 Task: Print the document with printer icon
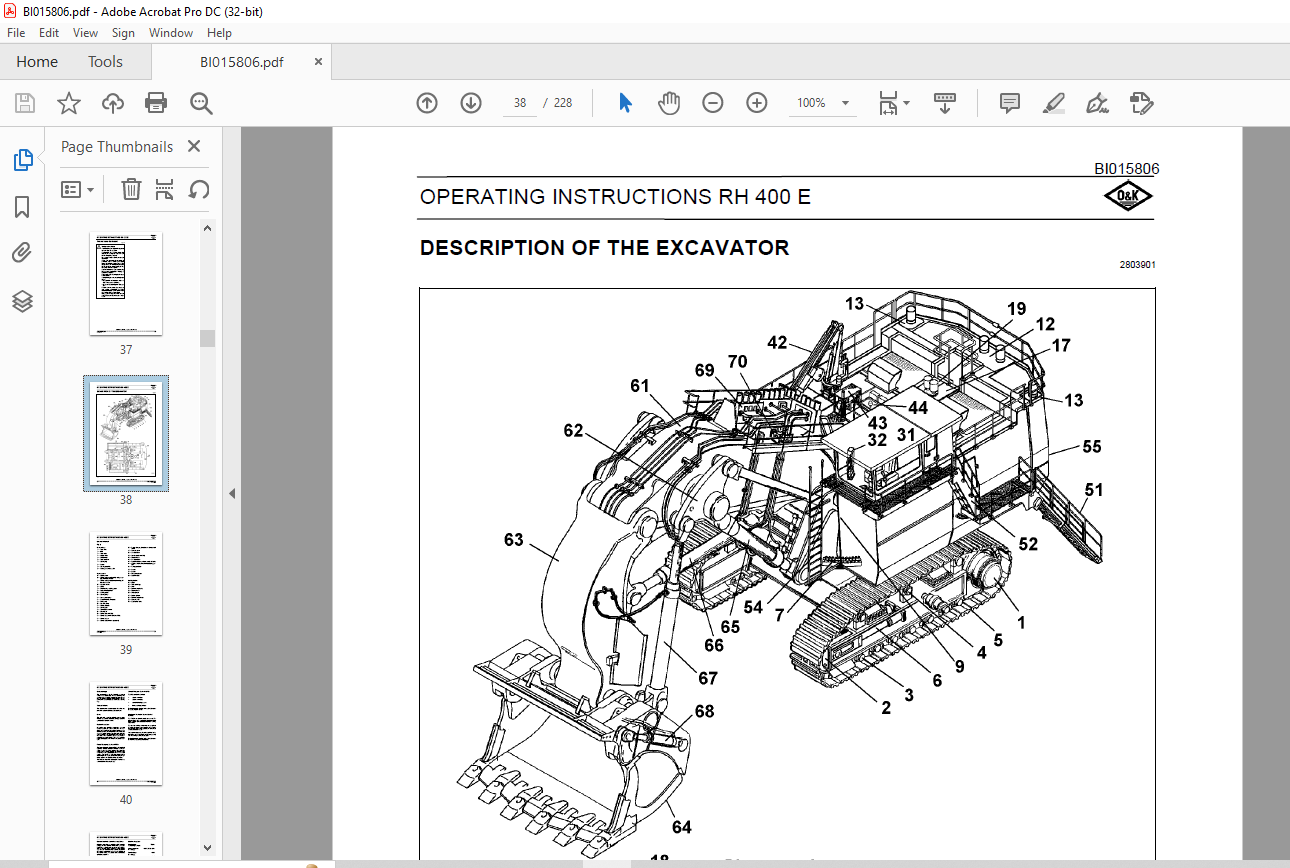coord(156,103)
